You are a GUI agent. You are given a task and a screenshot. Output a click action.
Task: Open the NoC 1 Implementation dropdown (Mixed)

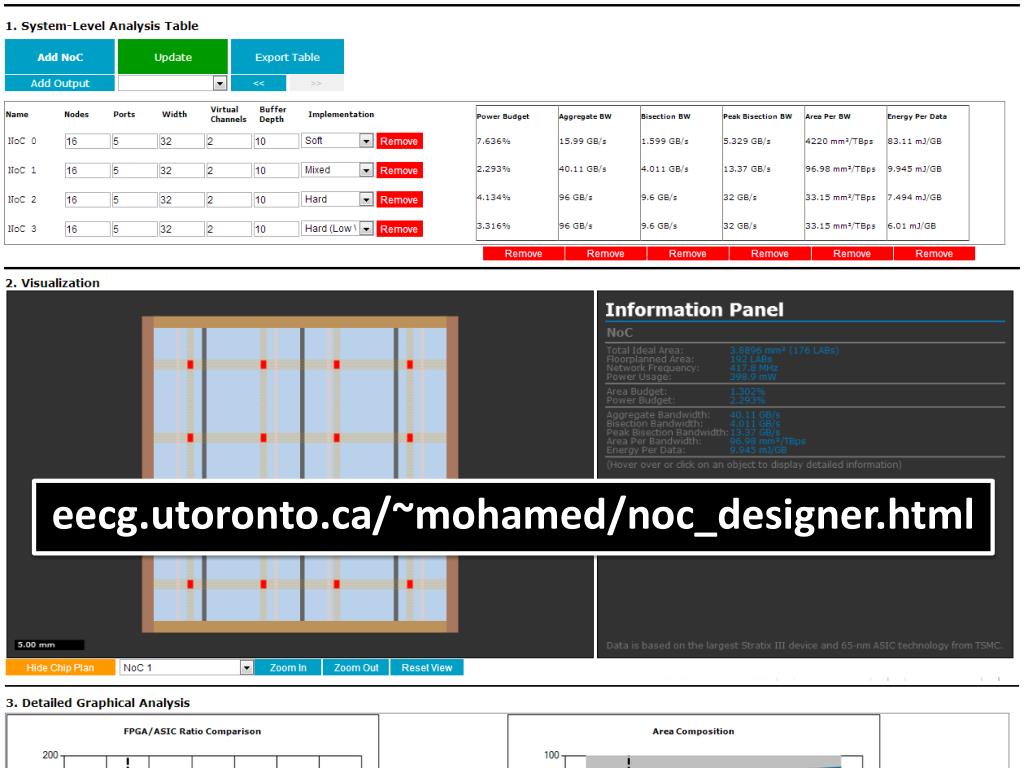(x=337, y=170)
